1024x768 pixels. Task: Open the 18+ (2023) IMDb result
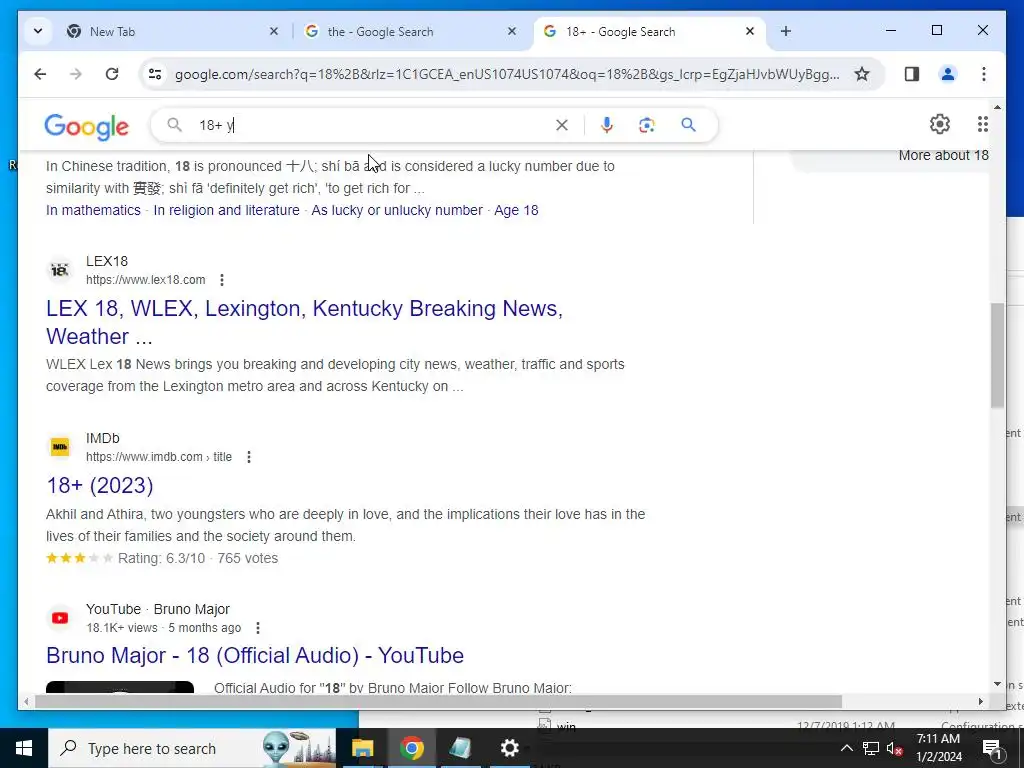coord(100,485)
